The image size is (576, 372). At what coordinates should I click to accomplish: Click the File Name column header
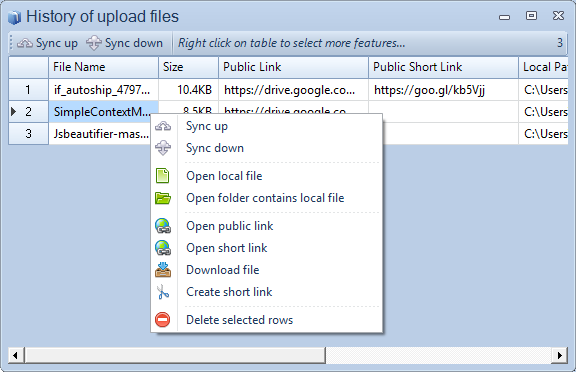click(x=104, y=67)
